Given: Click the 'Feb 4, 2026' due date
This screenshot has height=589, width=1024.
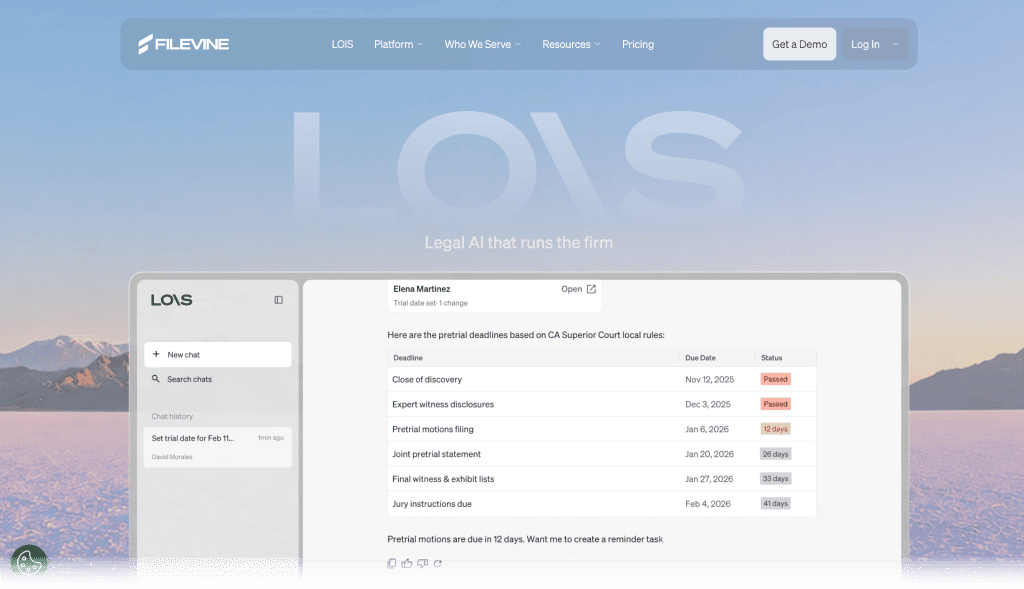Looking at the screenshot, I should coord(707,503).
